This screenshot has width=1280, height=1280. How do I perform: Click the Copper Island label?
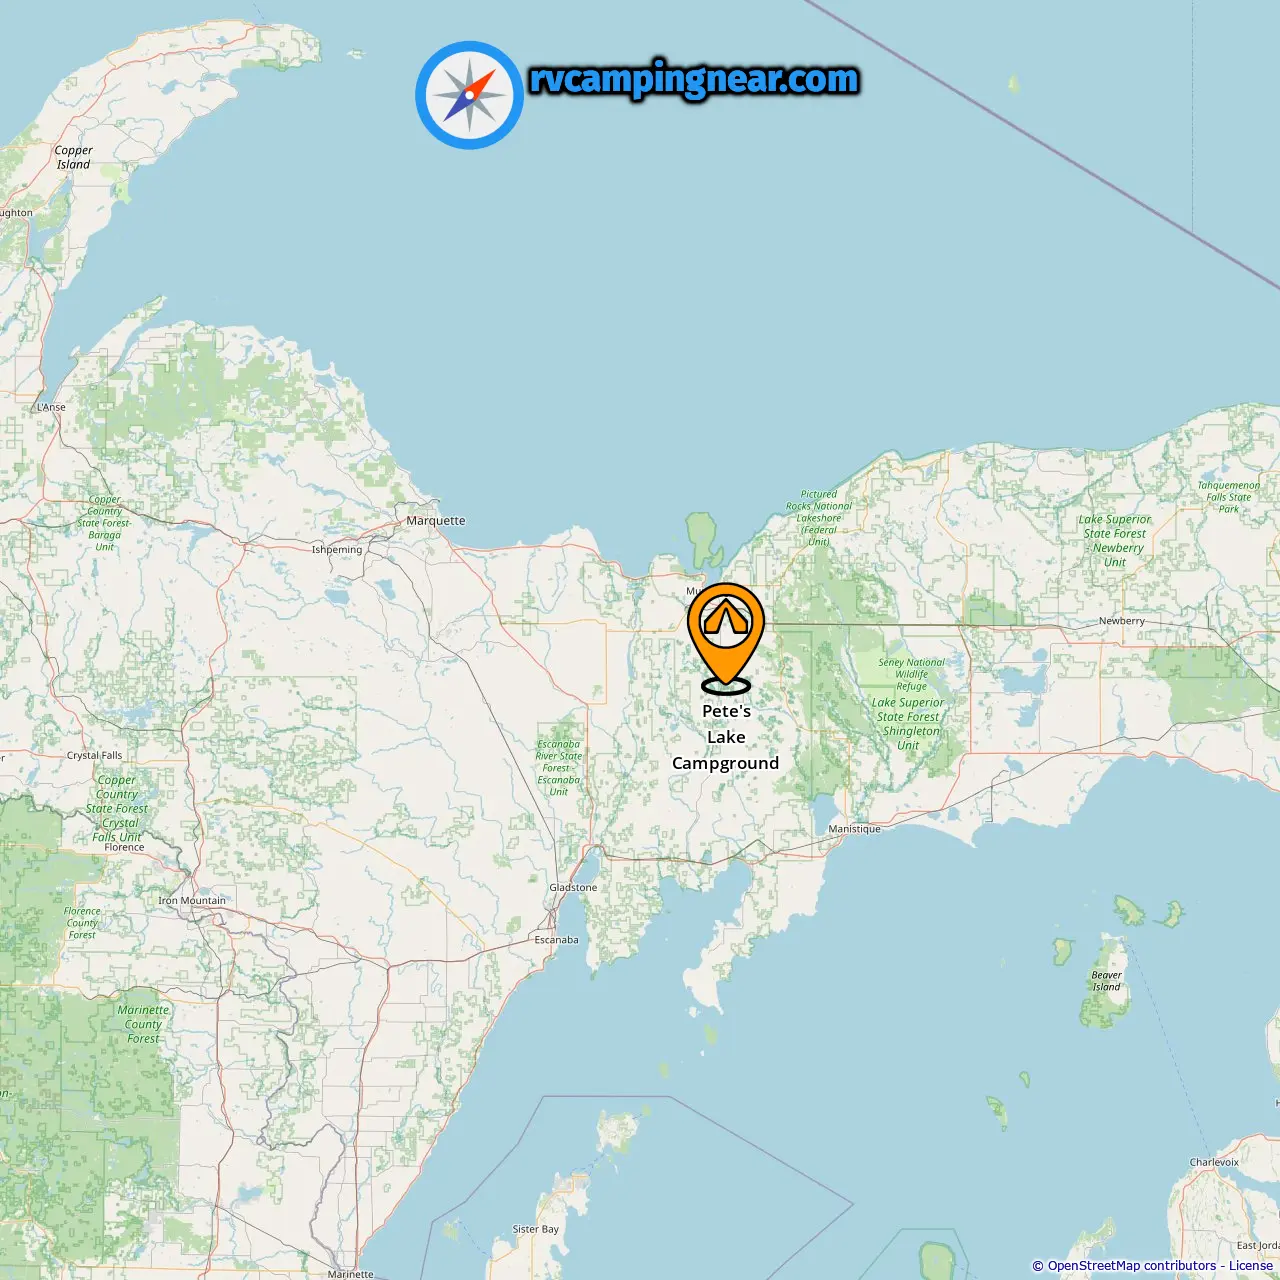[x=73, y=158]
